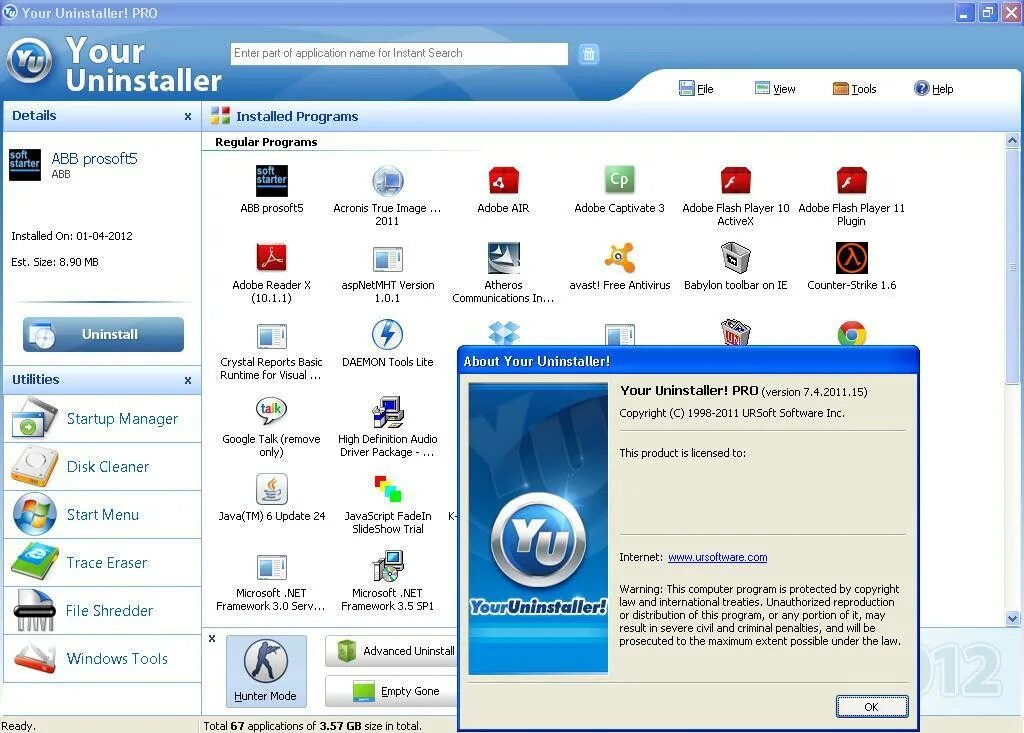Click OK in About dialog
The width and height of the screenshot is (1024, 733).
(x=872, y=707)
